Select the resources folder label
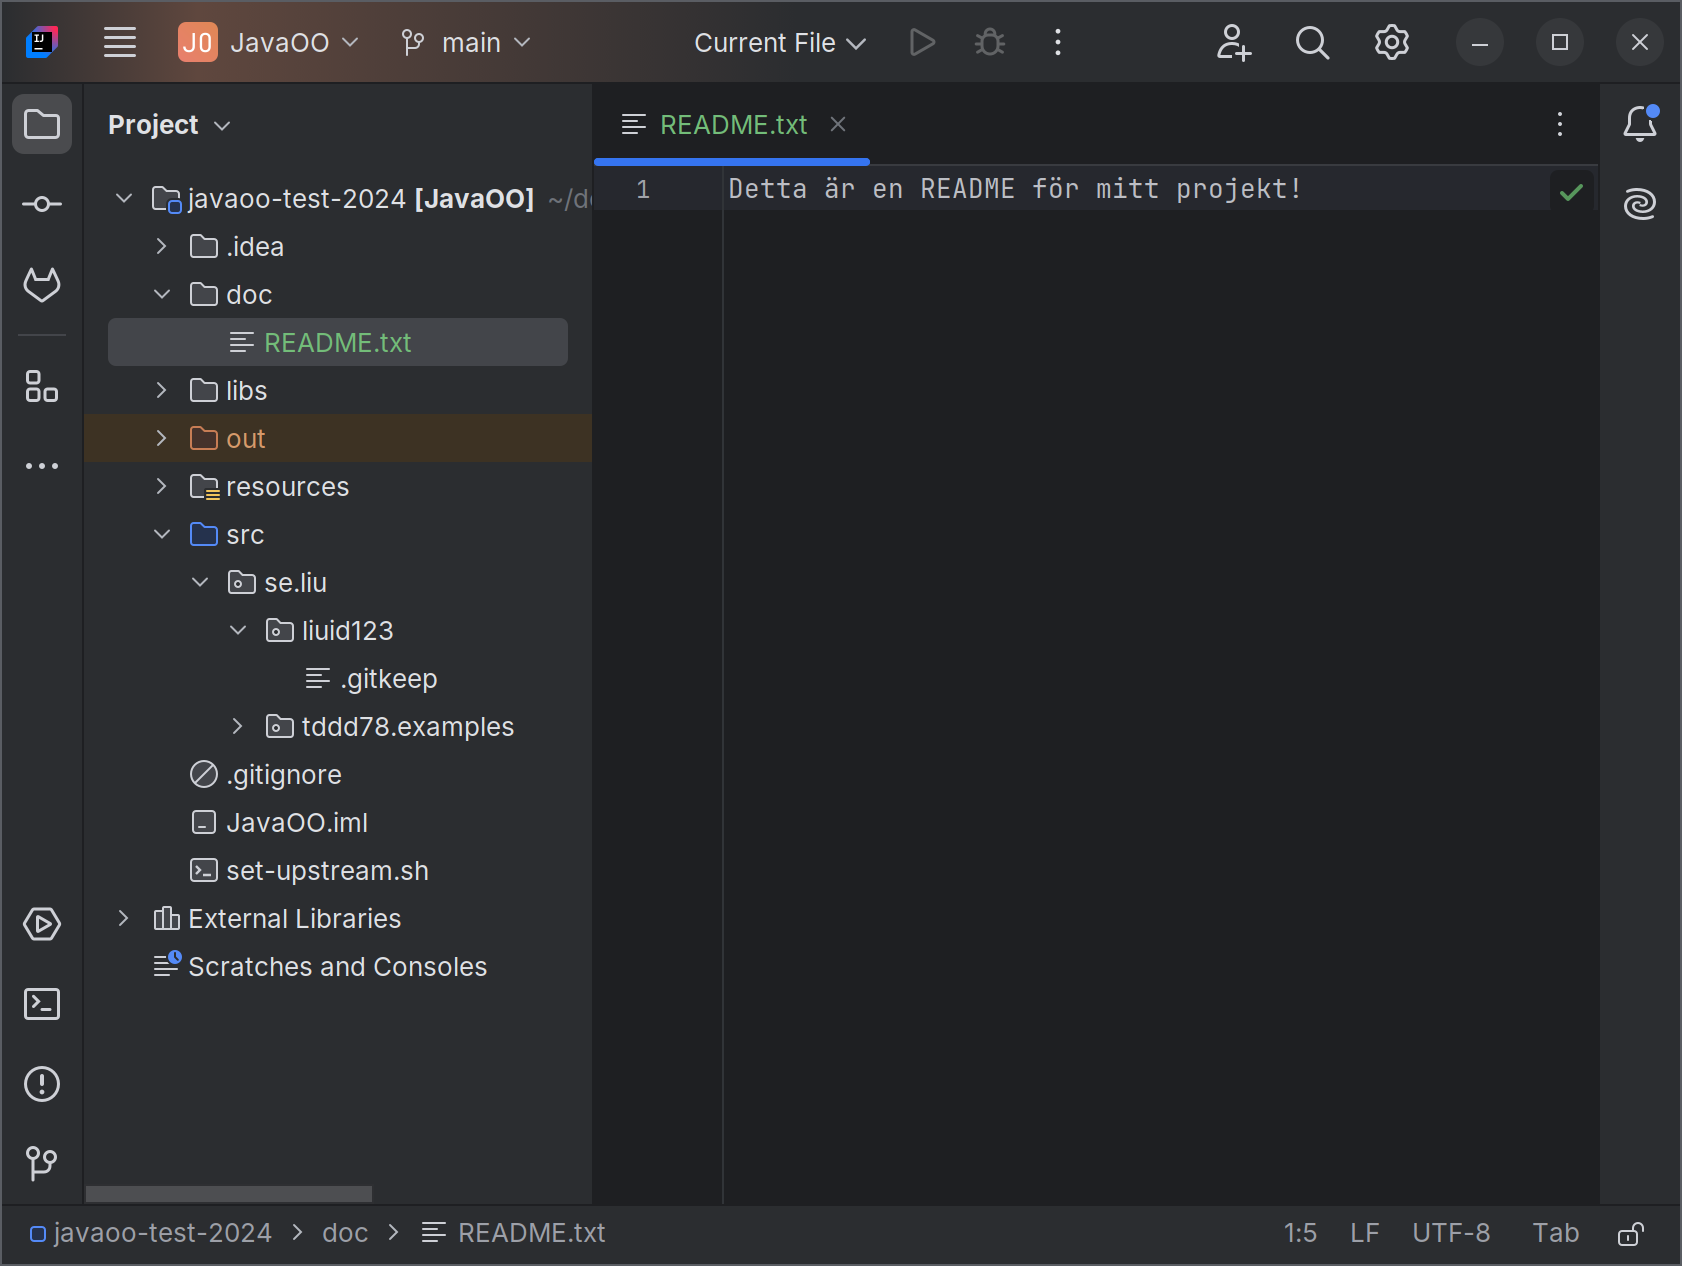 click(x=287, y=486)
